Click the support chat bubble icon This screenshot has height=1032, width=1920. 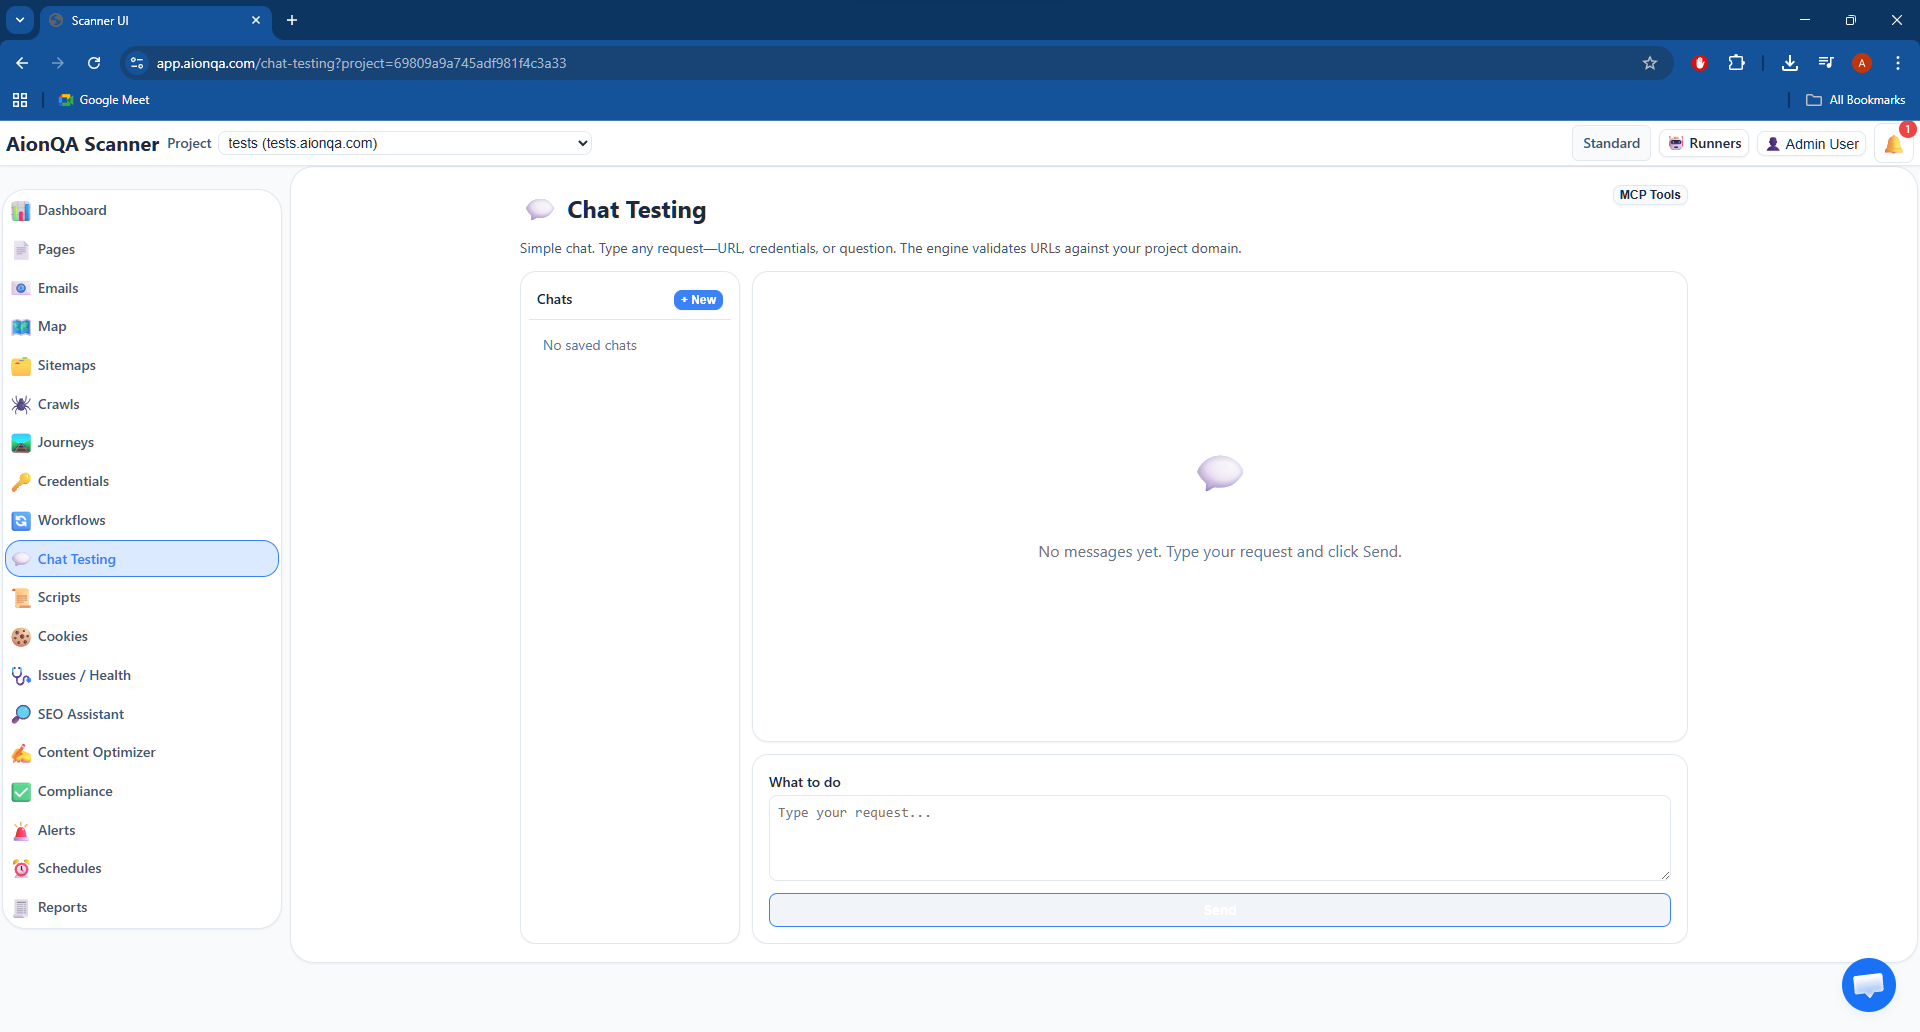(x=1868, y=985)
